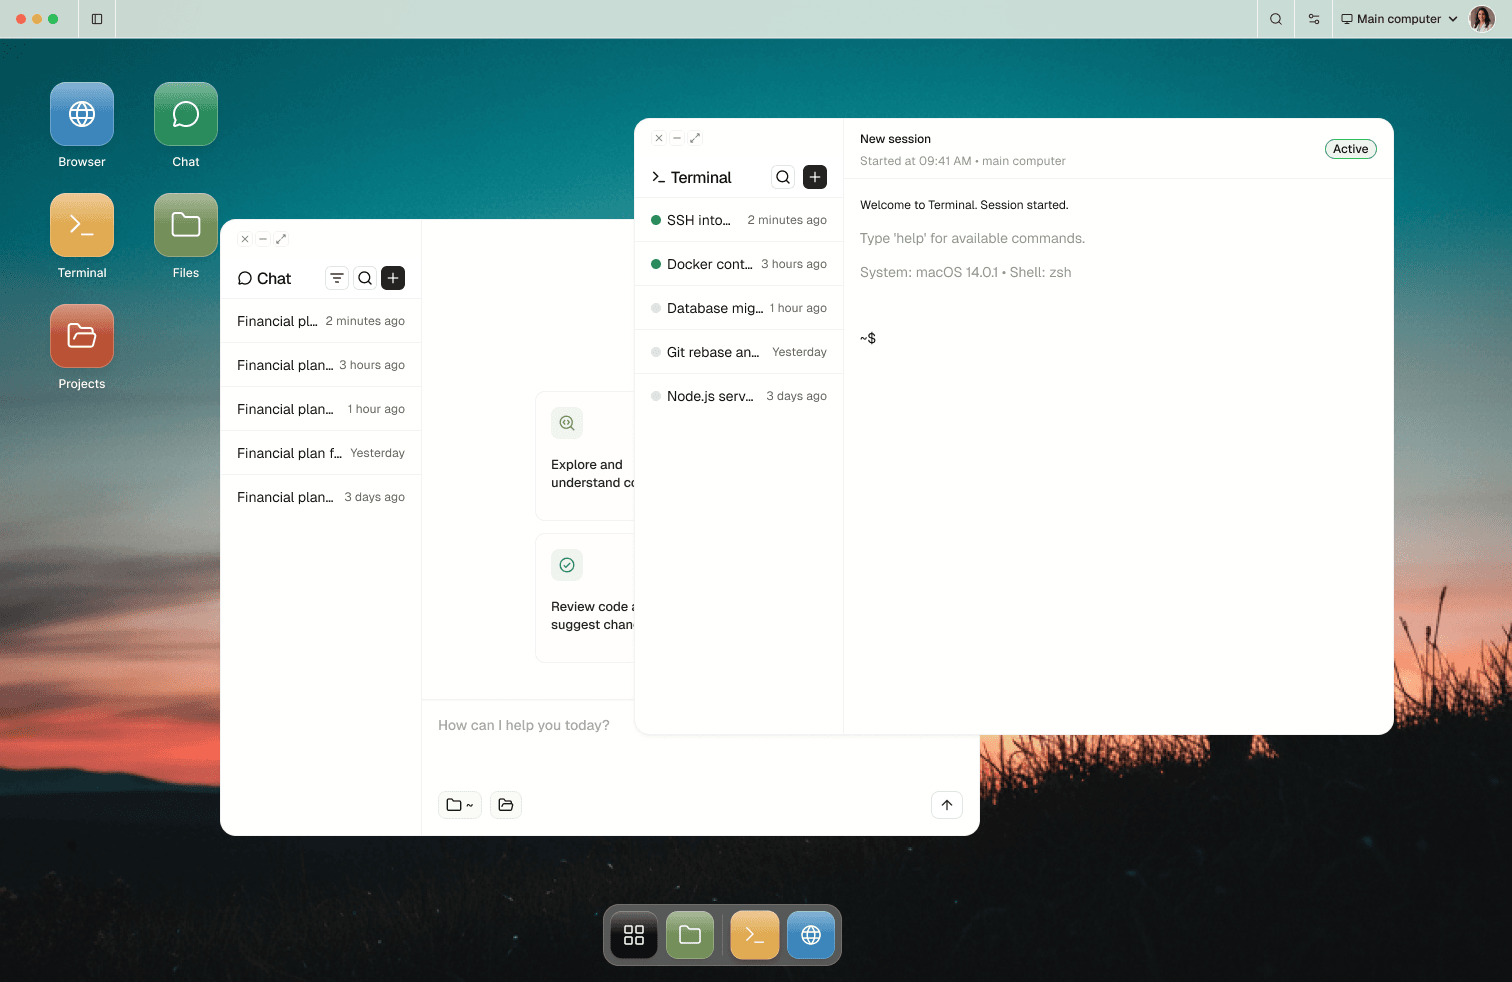Open the chat from 3 hours ago
The image size is (1512, 982).
[x=321, y=365]
